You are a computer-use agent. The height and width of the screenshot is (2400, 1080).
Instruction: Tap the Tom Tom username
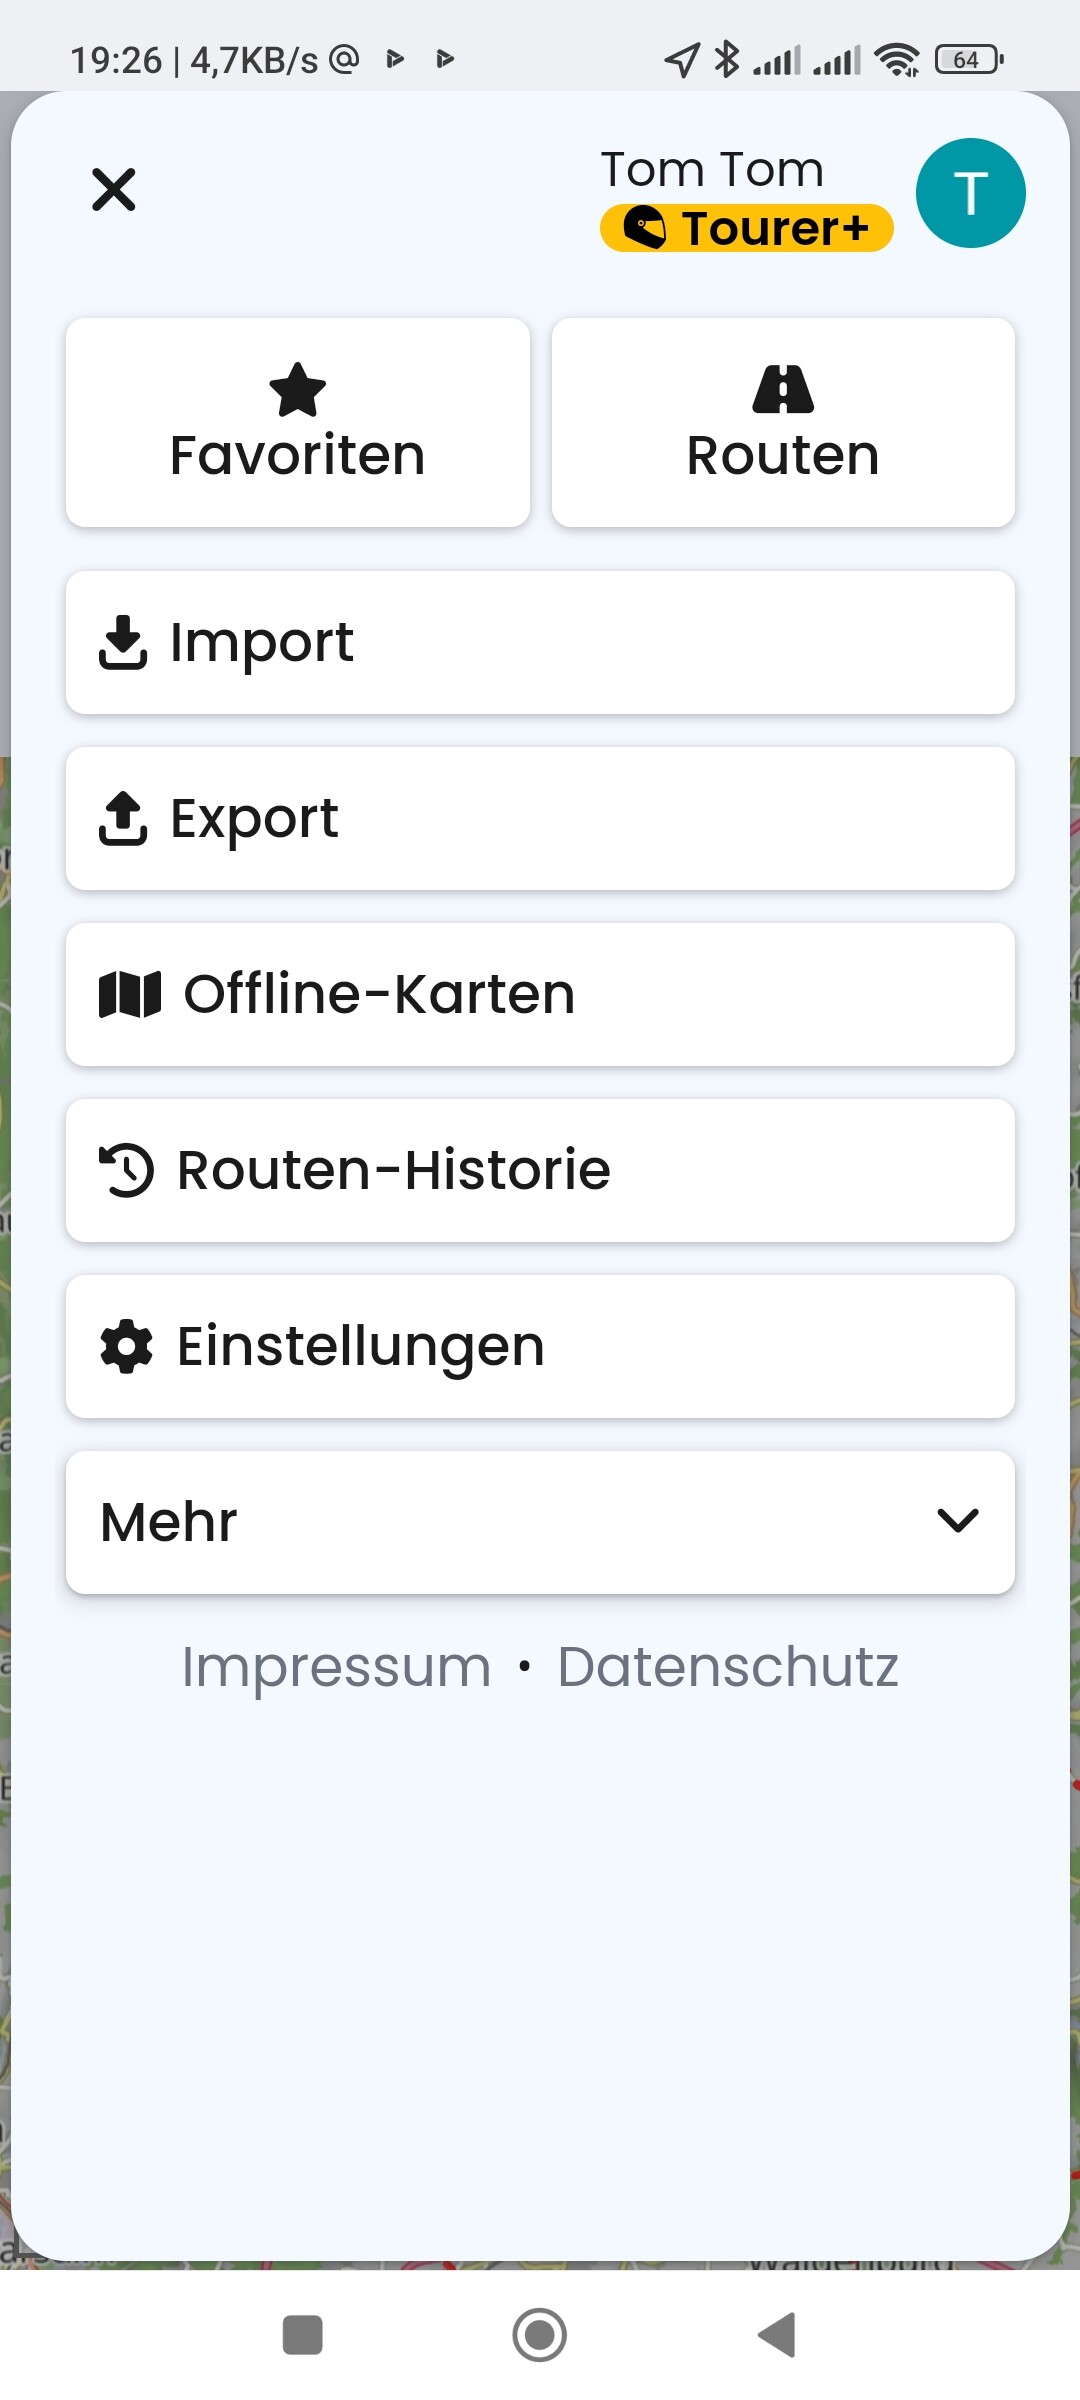tap(712, 169)
